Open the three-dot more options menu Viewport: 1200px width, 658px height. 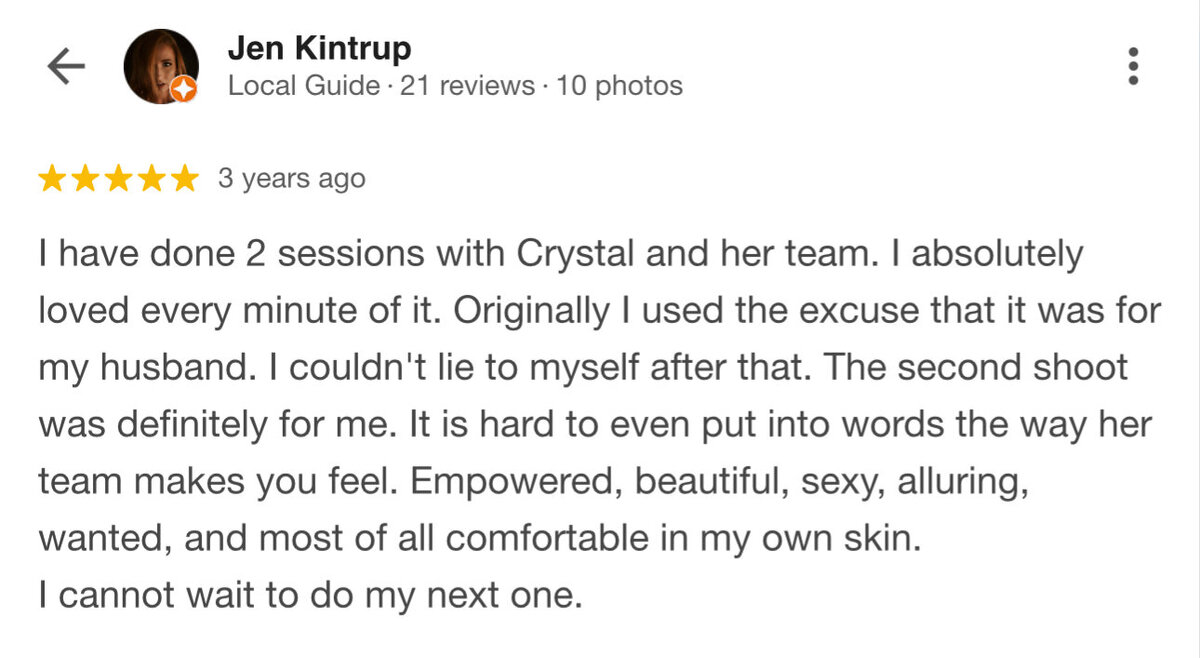click(1133, 66)
